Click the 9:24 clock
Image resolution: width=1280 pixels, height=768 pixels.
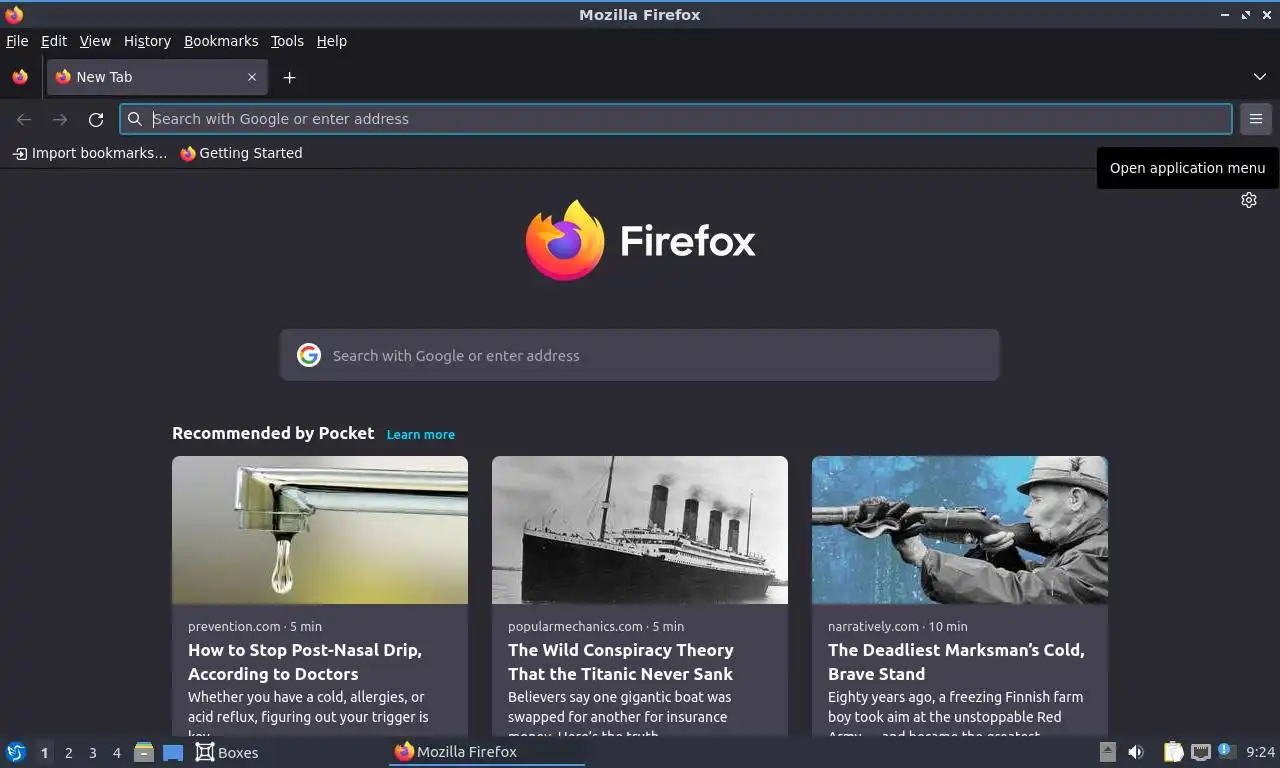coord(1260,752)
